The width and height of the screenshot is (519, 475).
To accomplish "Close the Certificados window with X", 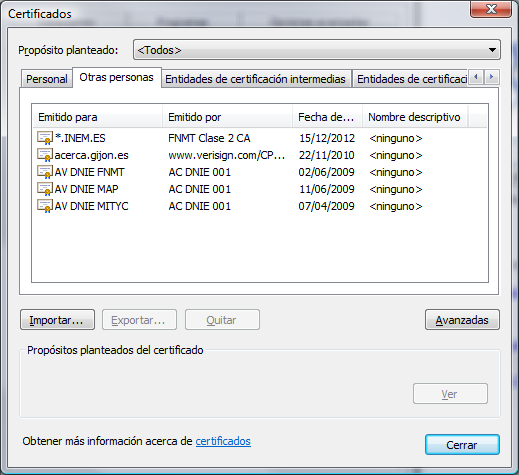I will (491, 9).
